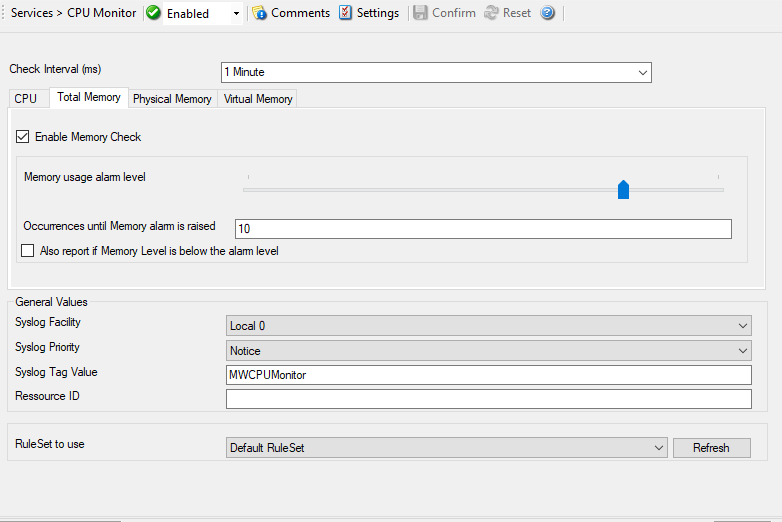This screenshot has height=522, width=782.
Task: Click the memory usage alarm level slider handle
Action: point(623,189)
